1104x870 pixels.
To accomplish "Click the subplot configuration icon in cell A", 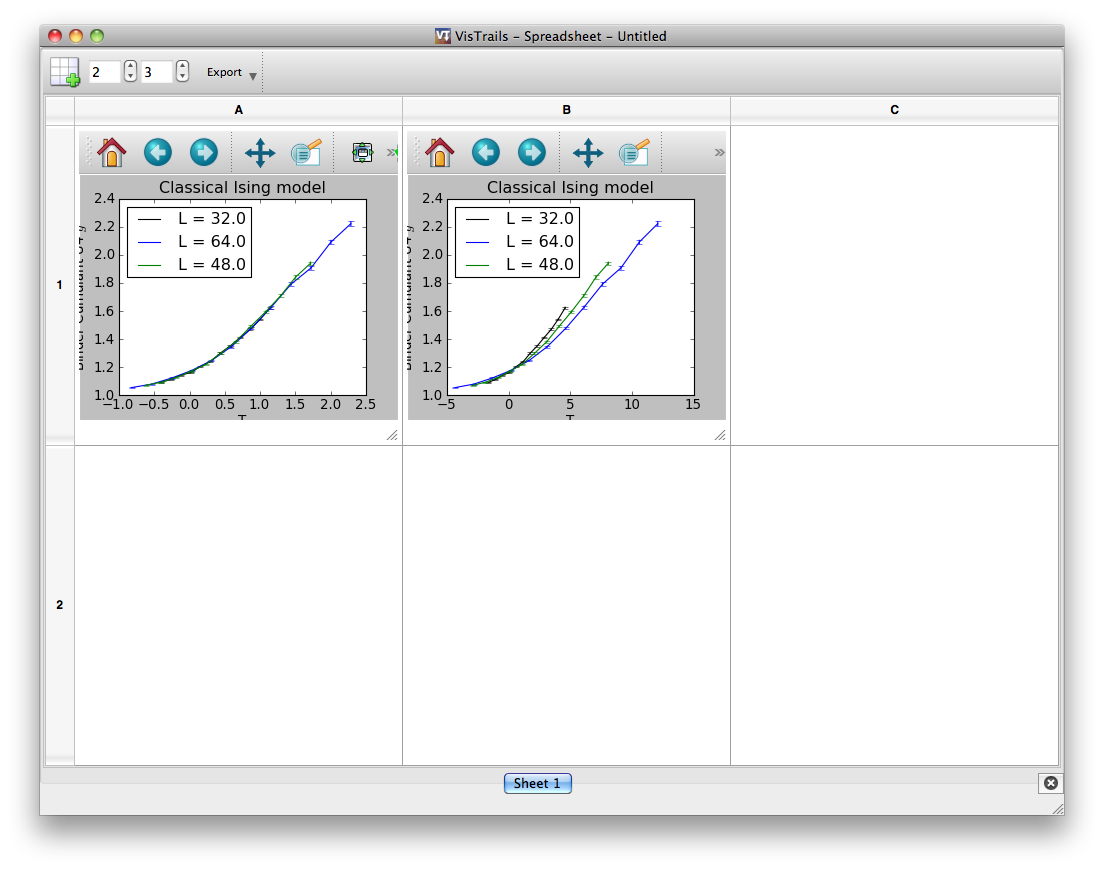I will click(362, 153).
